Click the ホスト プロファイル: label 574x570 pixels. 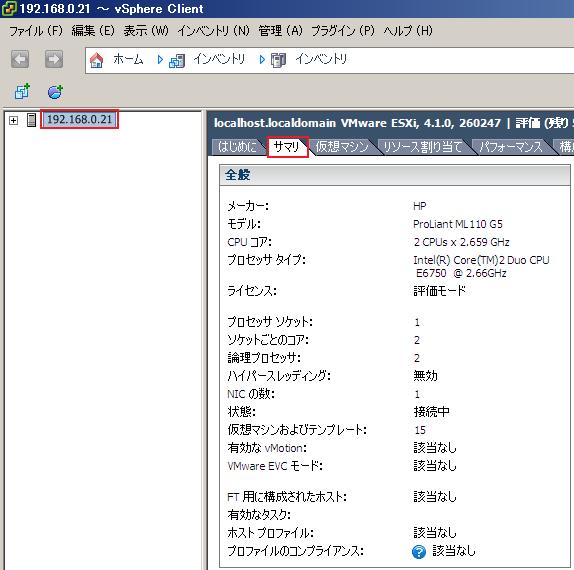(270, 533)
